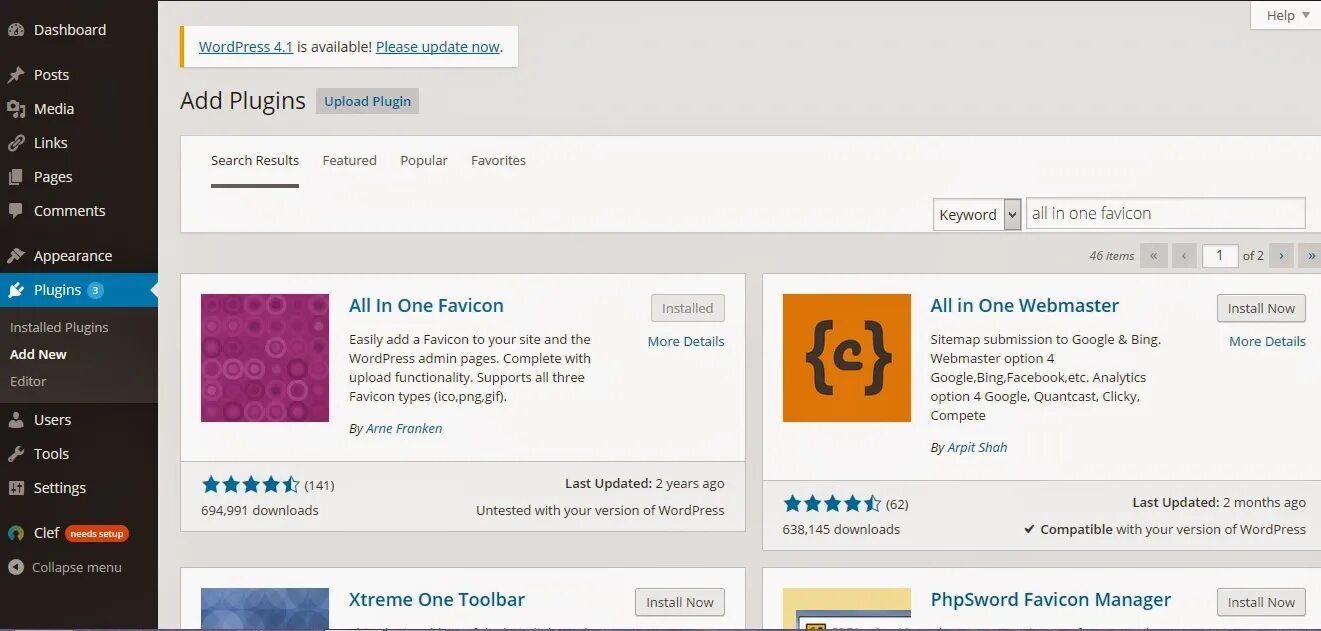Click the Appearance paintbrush icon
The width and height of the screenshot is (1321, 631).
(16, 256)
